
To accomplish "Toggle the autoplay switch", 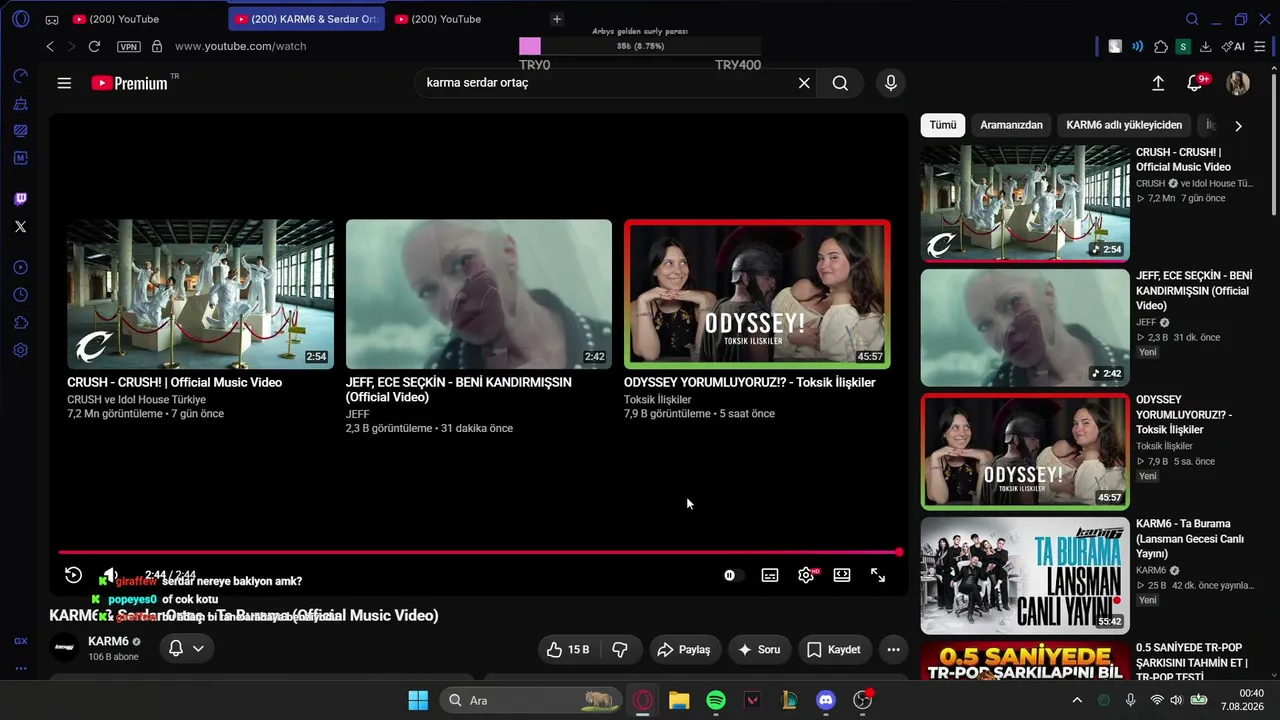I will 733,575.
